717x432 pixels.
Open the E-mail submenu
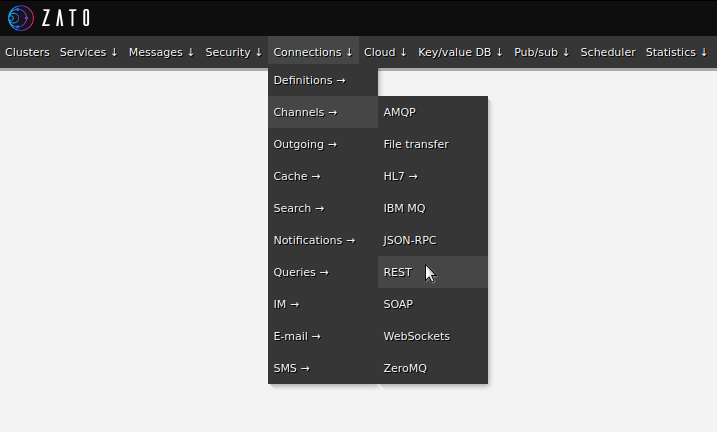[x=297, y=336]
